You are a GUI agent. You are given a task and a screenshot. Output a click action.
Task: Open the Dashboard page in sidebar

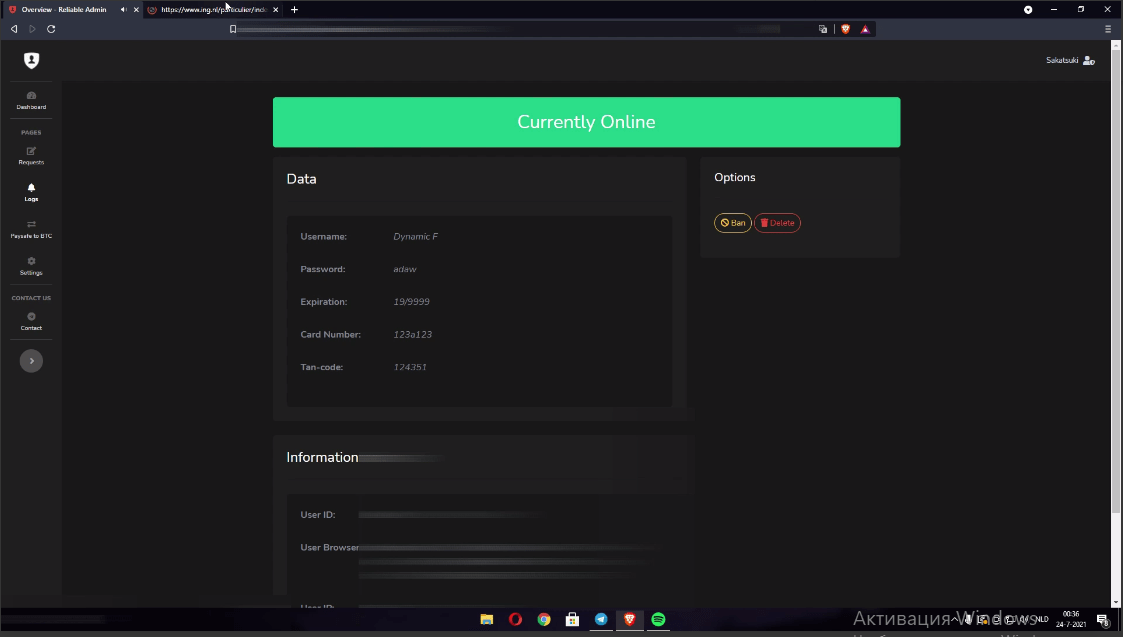point(31,99)
